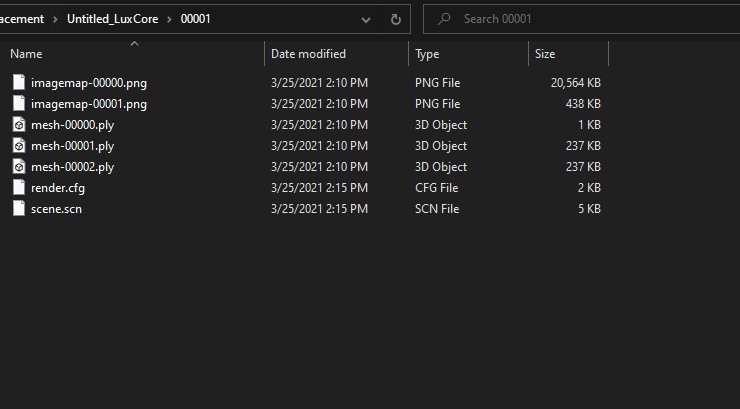Sort files by Date modified column
Screen dimensions: 740x409
coord(308,54)
